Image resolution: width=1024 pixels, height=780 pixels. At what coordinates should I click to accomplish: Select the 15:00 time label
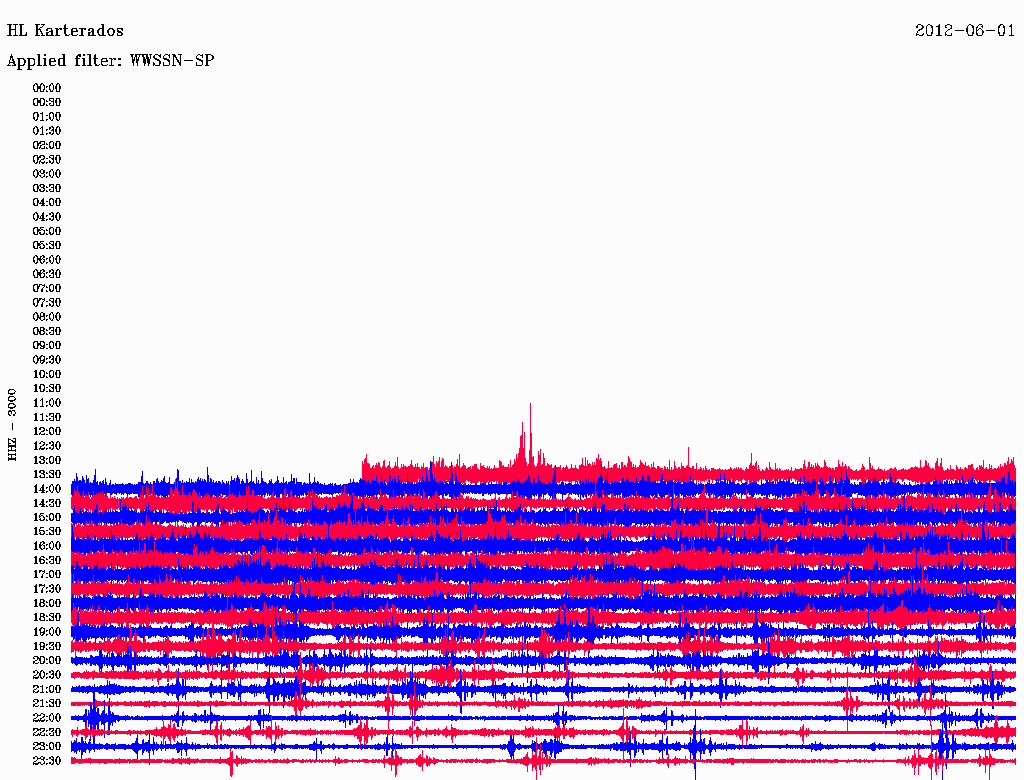47,517
